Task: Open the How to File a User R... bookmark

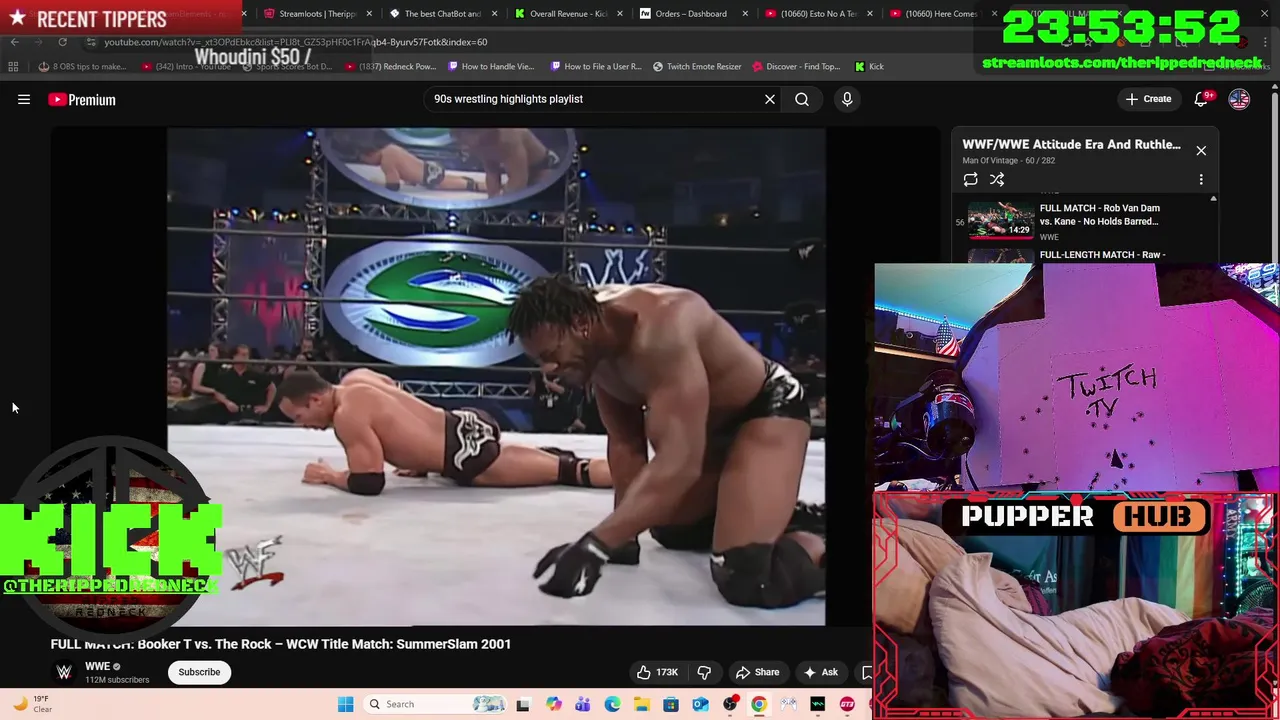Action: pyautogui.click(x=596, y=67)
